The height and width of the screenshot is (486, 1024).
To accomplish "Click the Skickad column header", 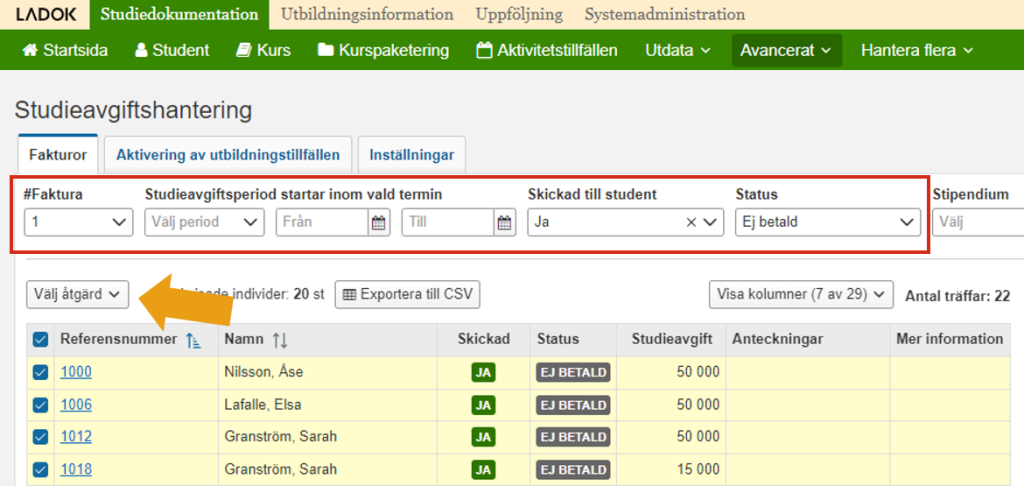I will [x=483, y=339].
